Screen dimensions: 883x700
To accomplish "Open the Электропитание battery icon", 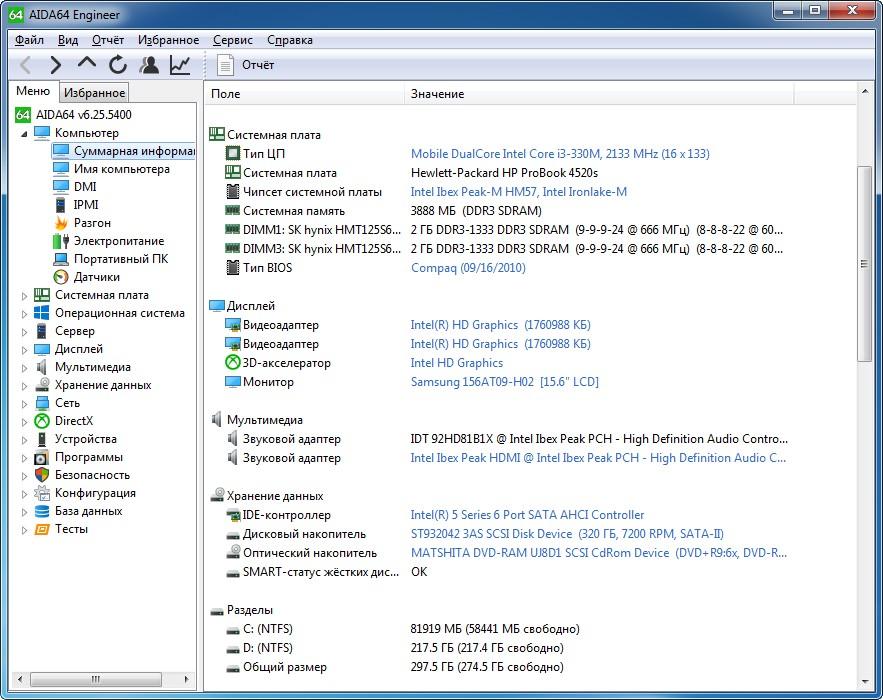I will [x=61, y=240].
